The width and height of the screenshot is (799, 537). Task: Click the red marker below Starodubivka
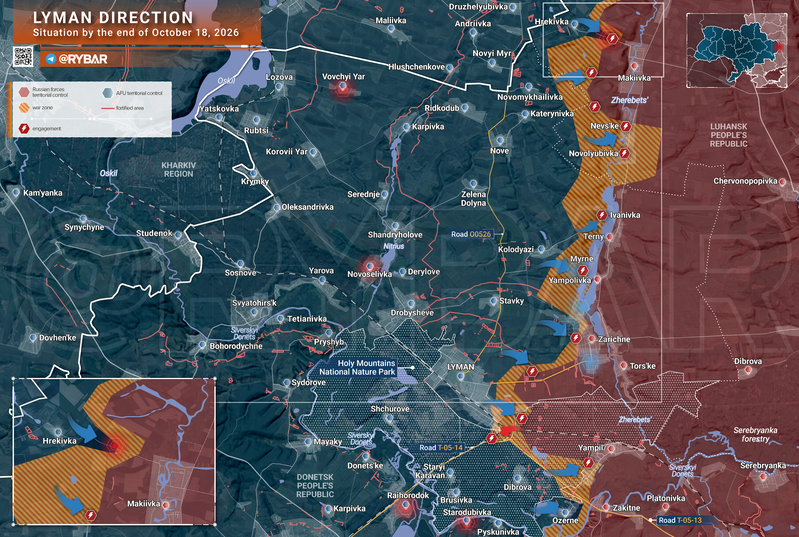click(466, 522)
